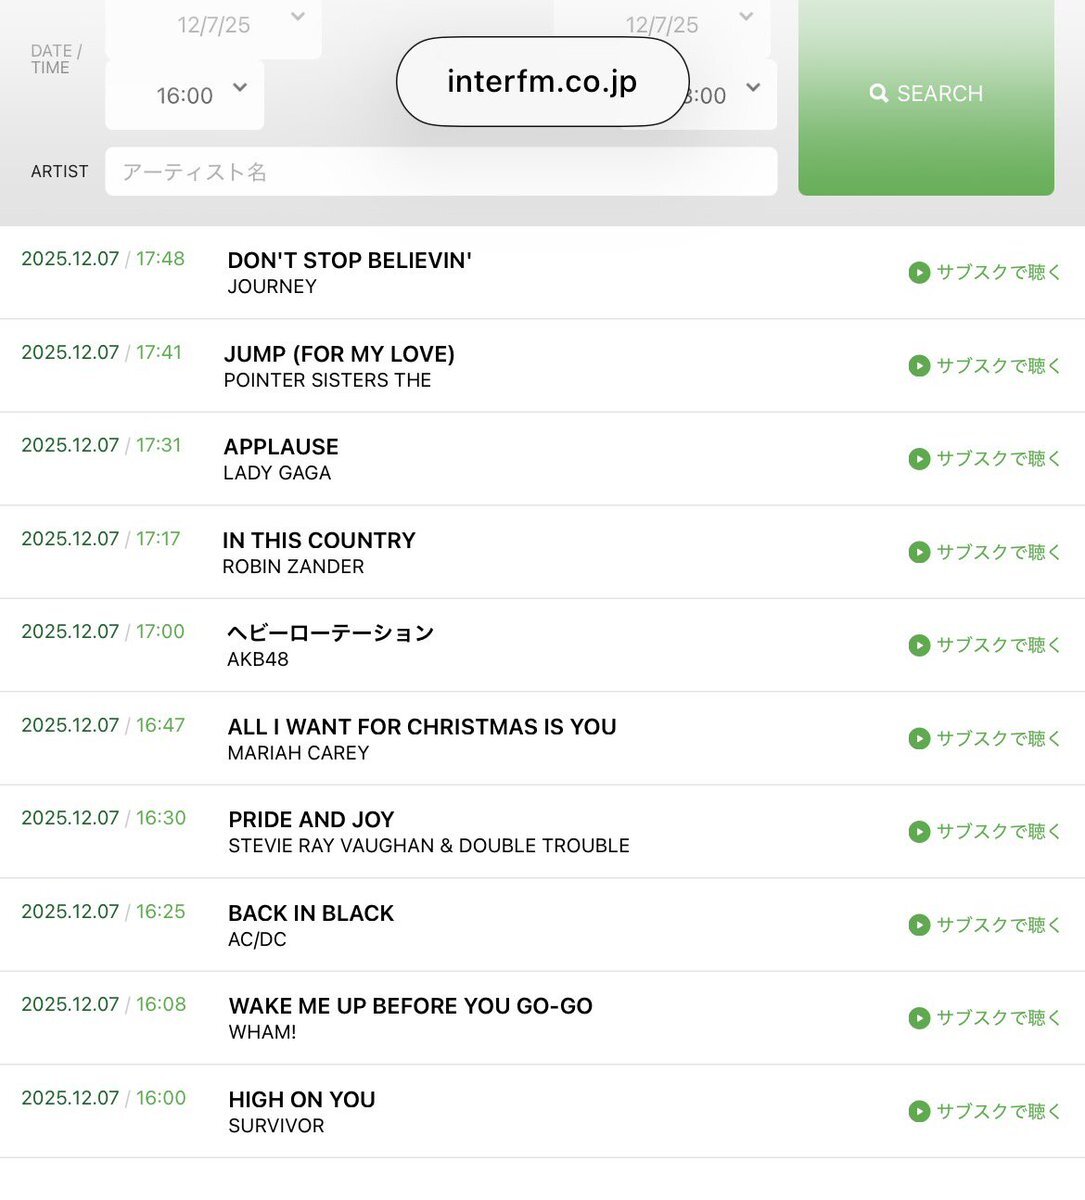Click play icon for Back In Black
This screenshot has height=1200, width=1085.
pyautogui.click(x=919, y=925)
